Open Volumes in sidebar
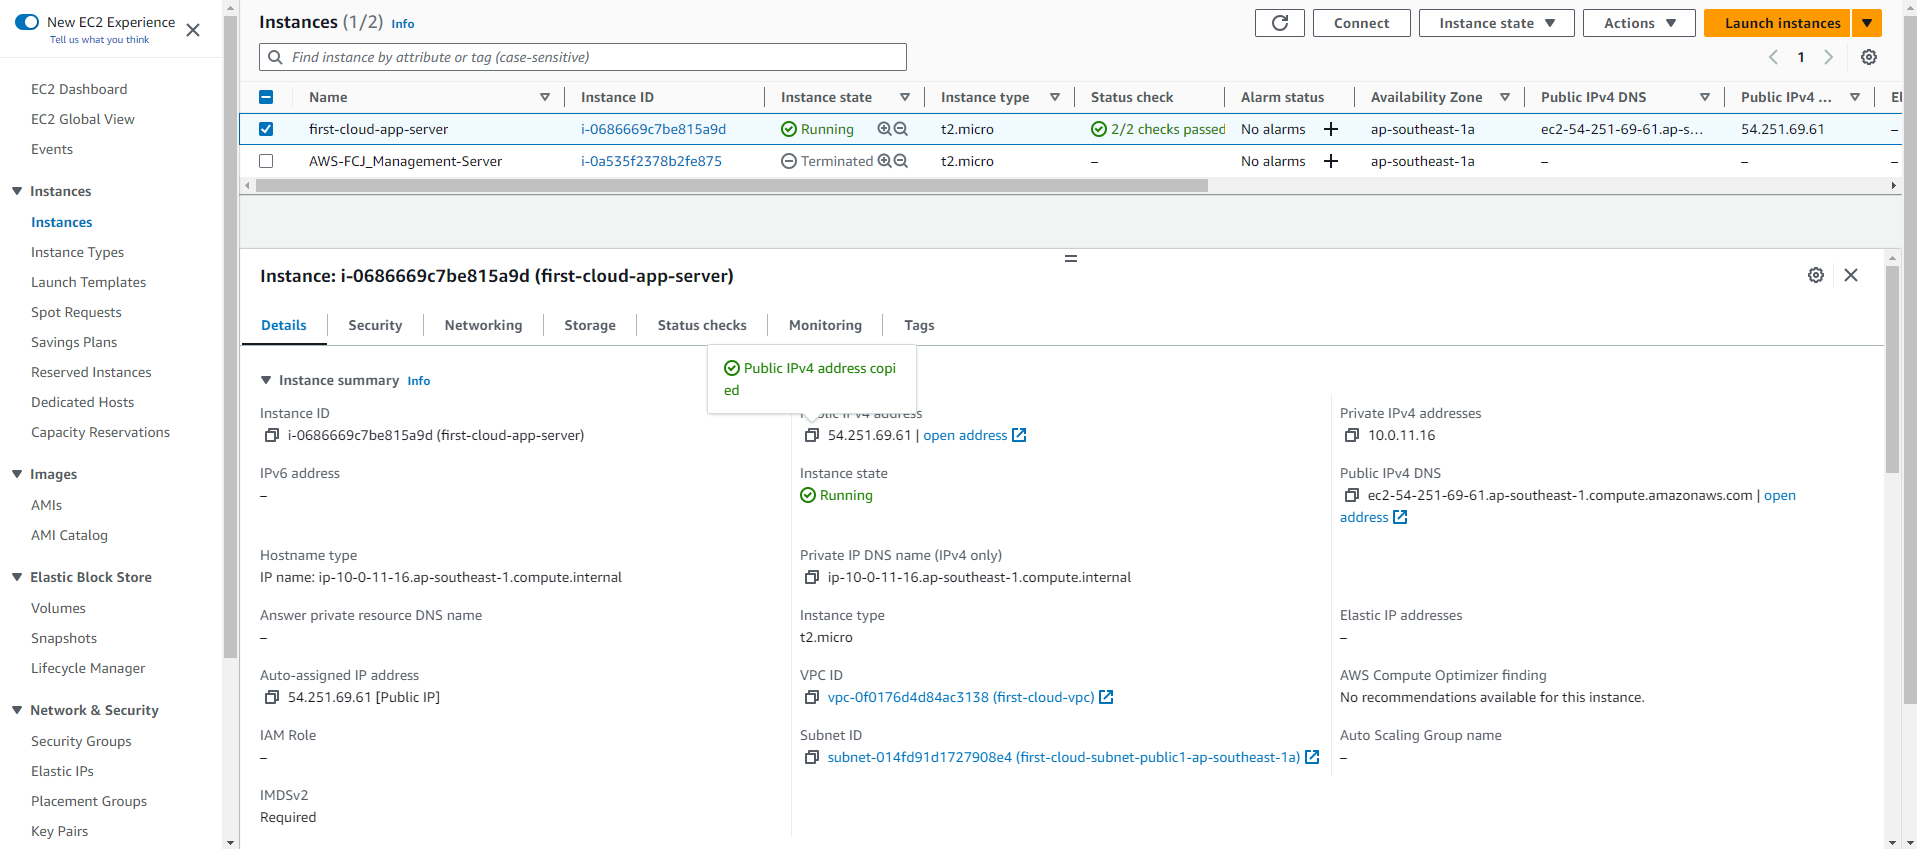The image size is (1917, 849). (x=58, y=608)
